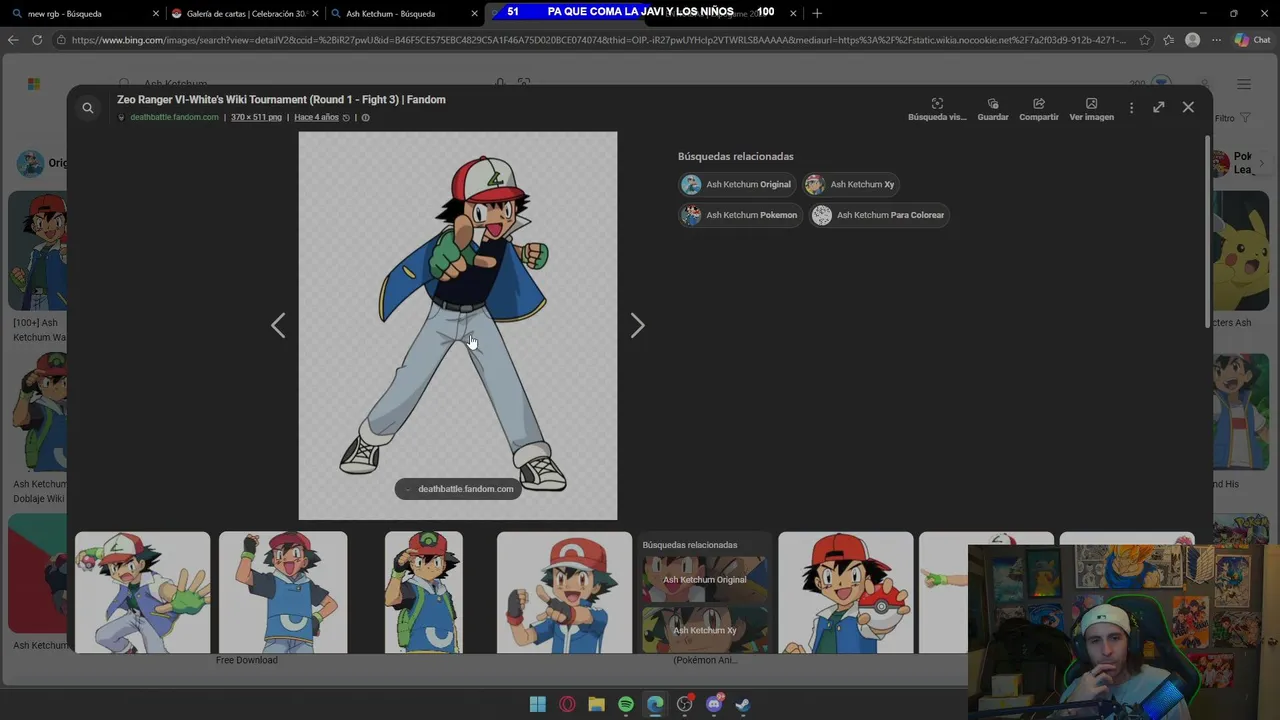The image size is (1280, 720).
Task: Open the deathbattle.fandom.com source link
Action: [174, 117]
